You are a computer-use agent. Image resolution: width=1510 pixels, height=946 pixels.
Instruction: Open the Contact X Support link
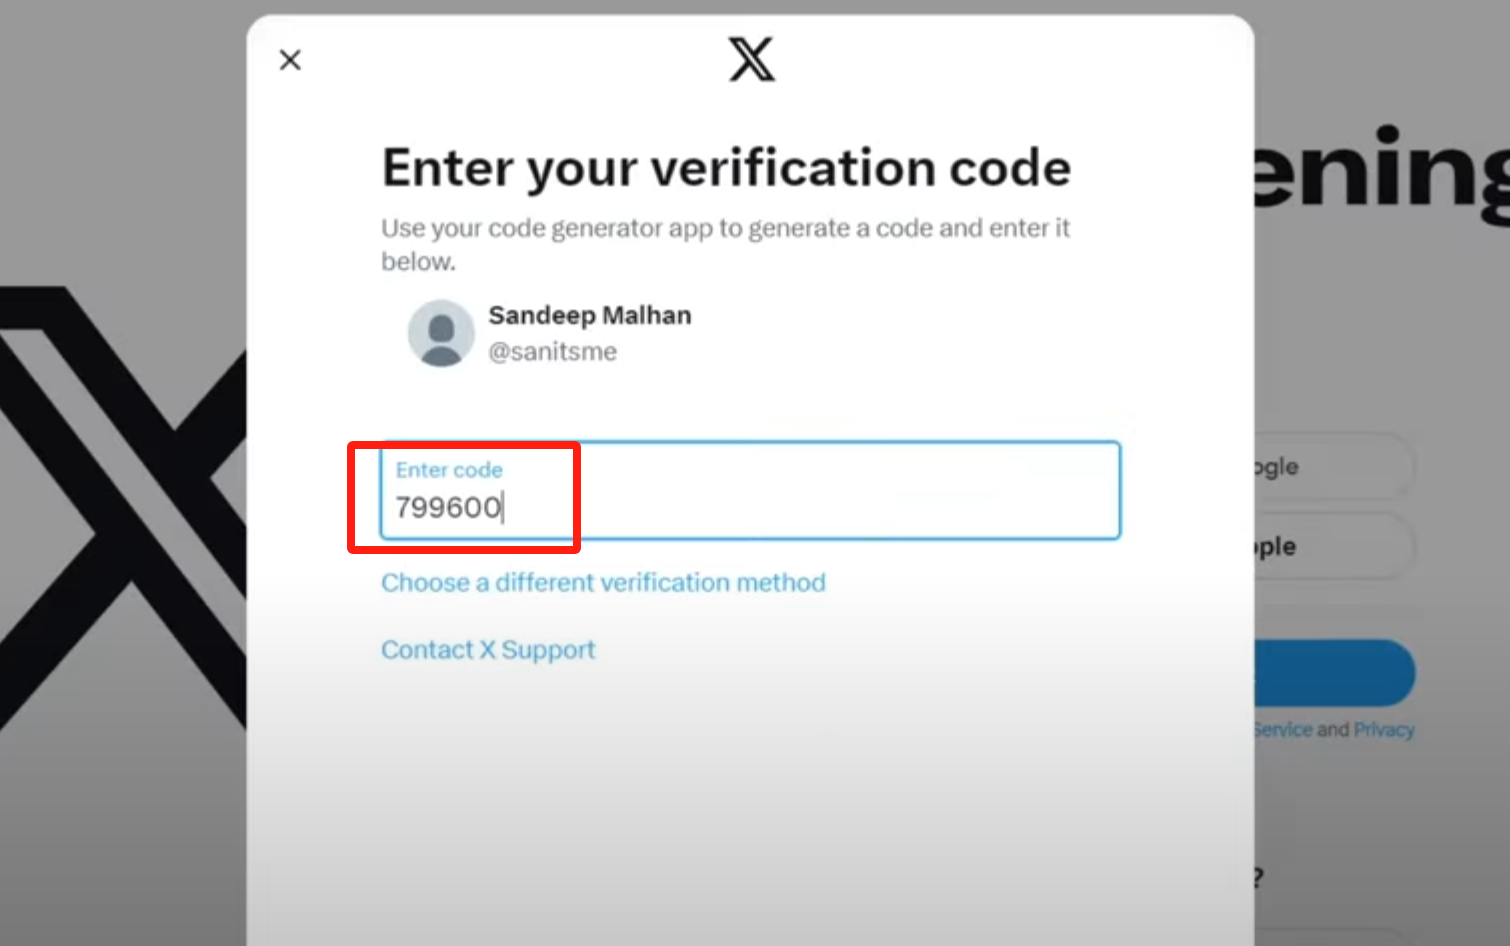(x=488, y=650)
